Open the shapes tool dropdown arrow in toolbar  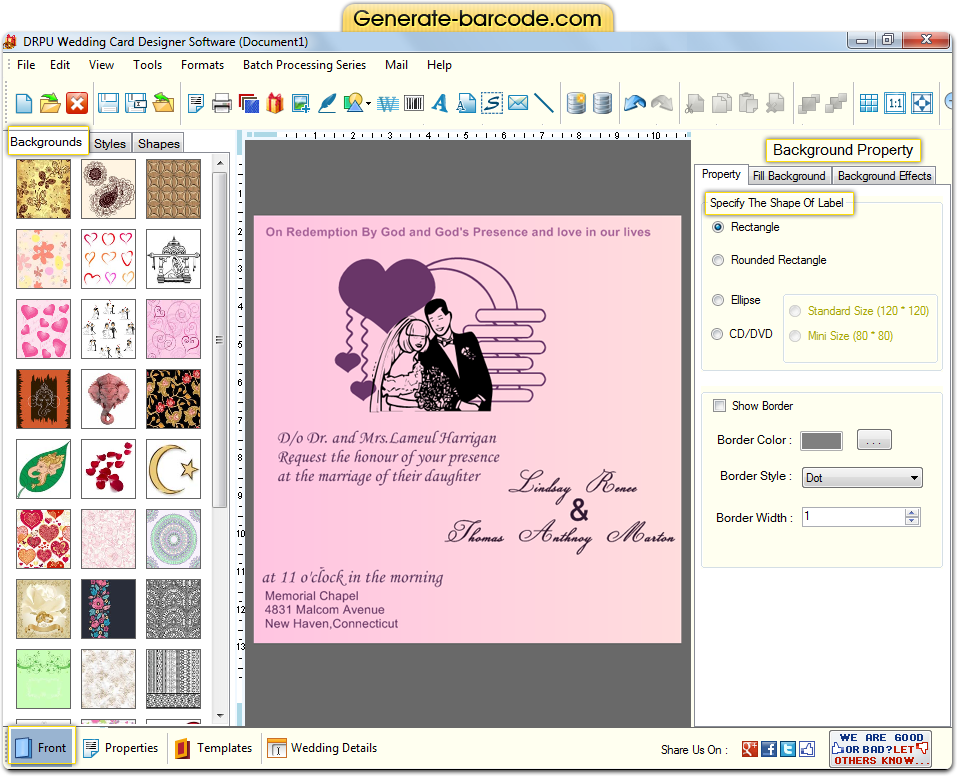coord(368,104)
